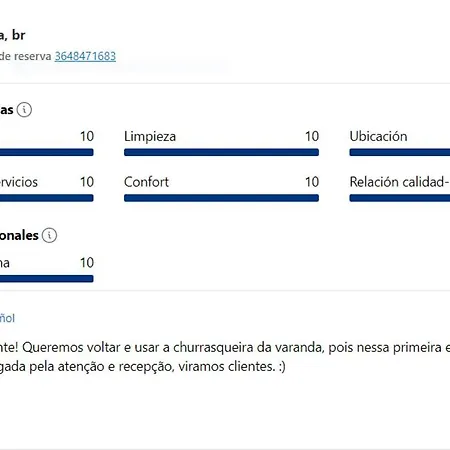Click the Relación calidad rating bar

tap(400, 198)
